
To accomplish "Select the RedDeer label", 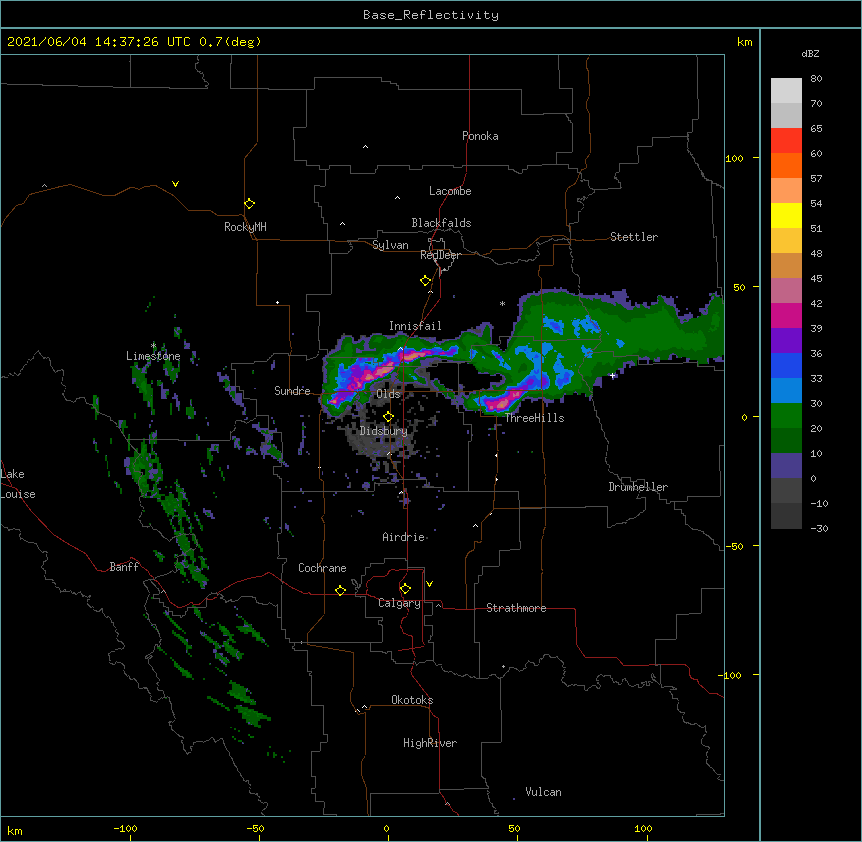I will 440,255.
